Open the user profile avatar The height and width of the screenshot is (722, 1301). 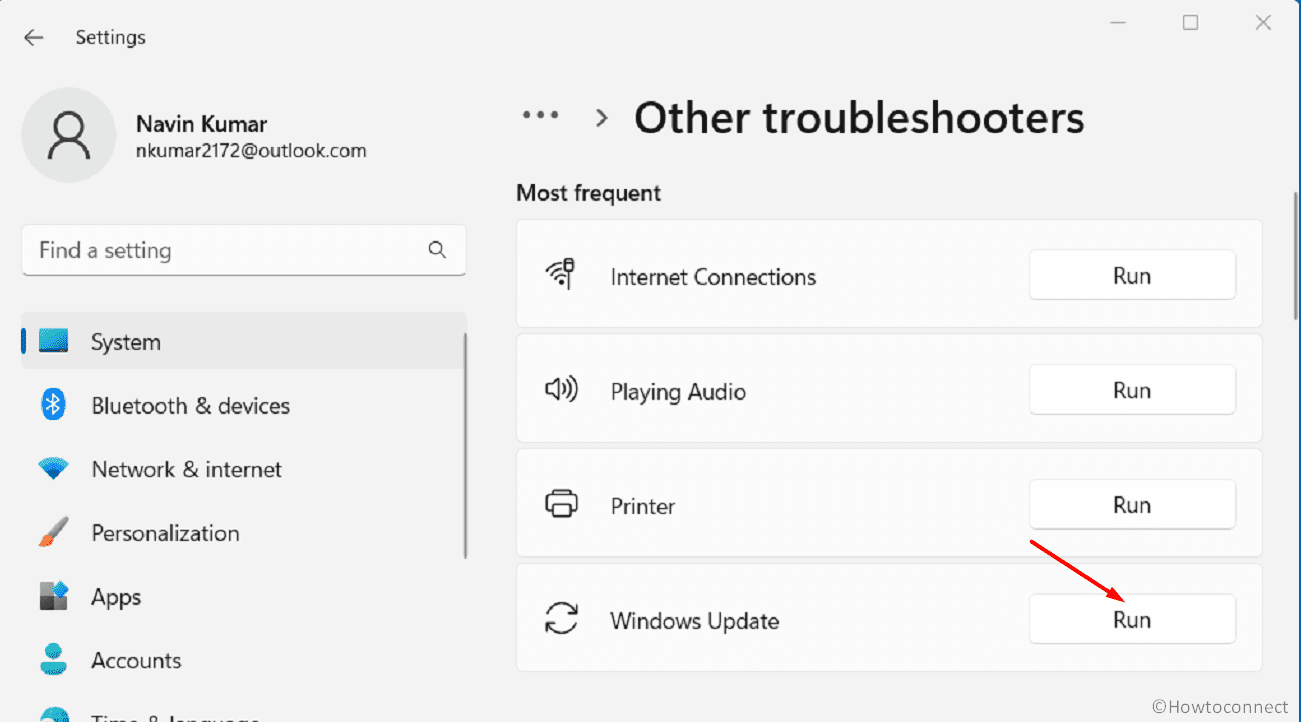[68, 135]
